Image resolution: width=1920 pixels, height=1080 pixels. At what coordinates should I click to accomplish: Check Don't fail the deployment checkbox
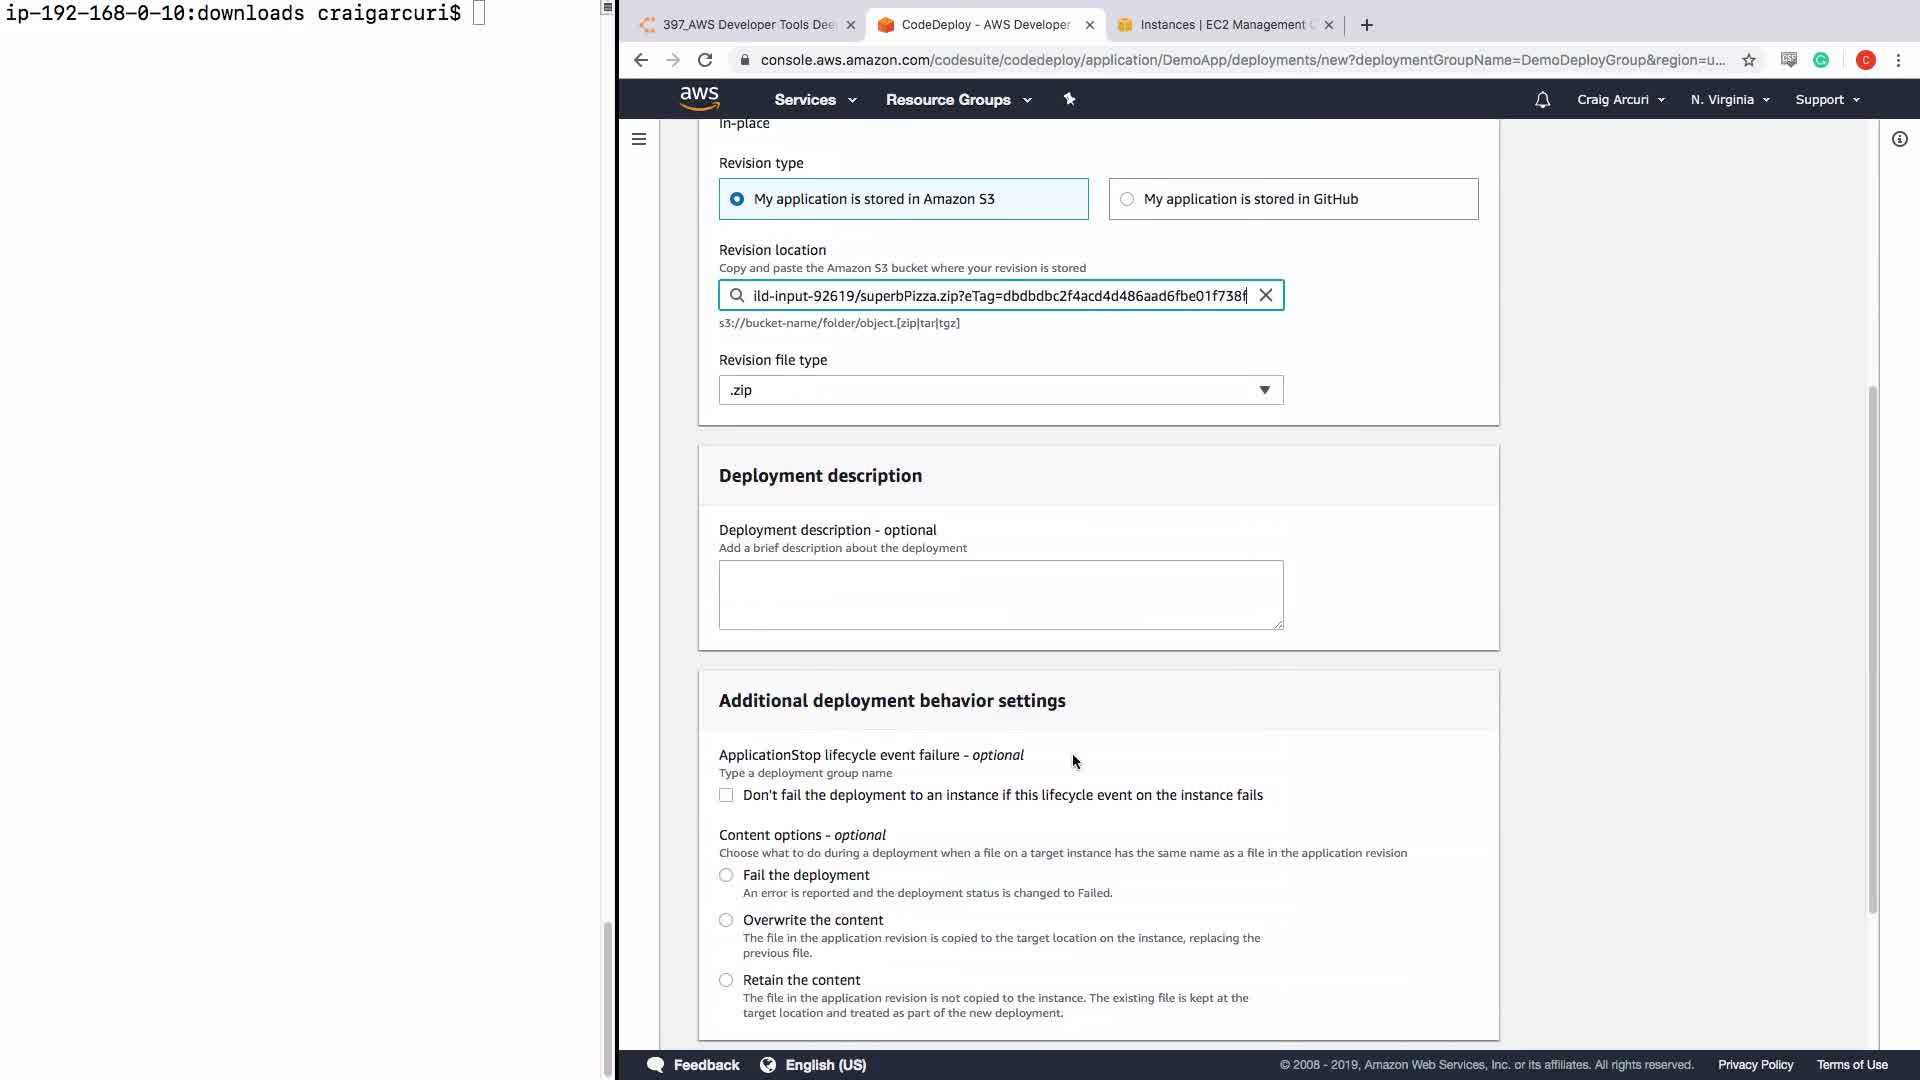tap(726, 795)
